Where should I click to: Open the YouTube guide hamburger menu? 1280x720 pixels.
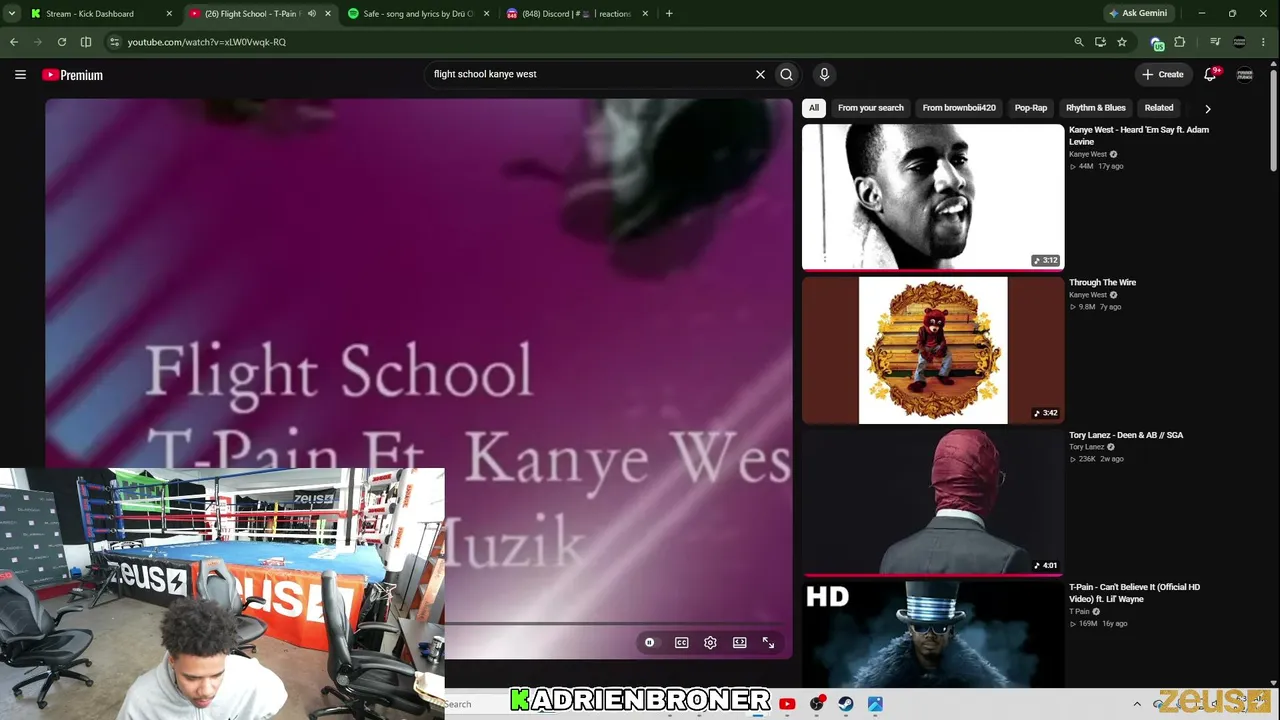(x=20, y=74)
